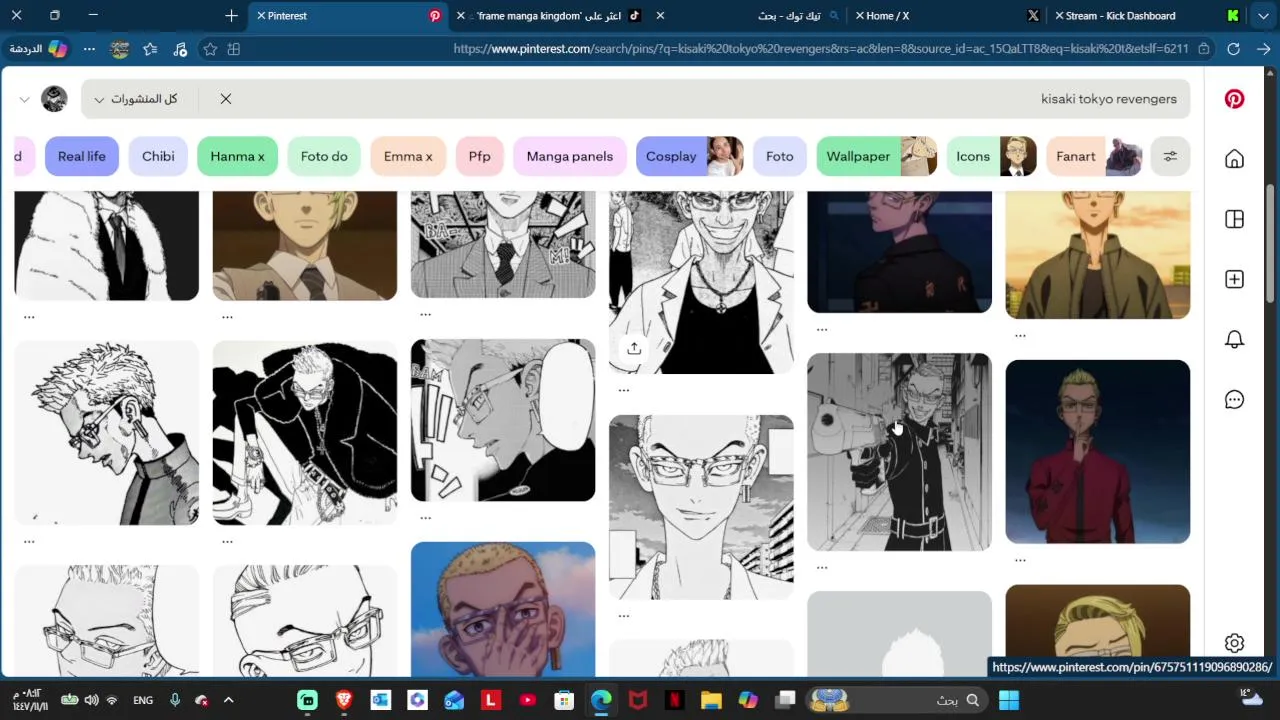Select the Pinterest browser tab

pyautogui.click(x=348, y=15)
